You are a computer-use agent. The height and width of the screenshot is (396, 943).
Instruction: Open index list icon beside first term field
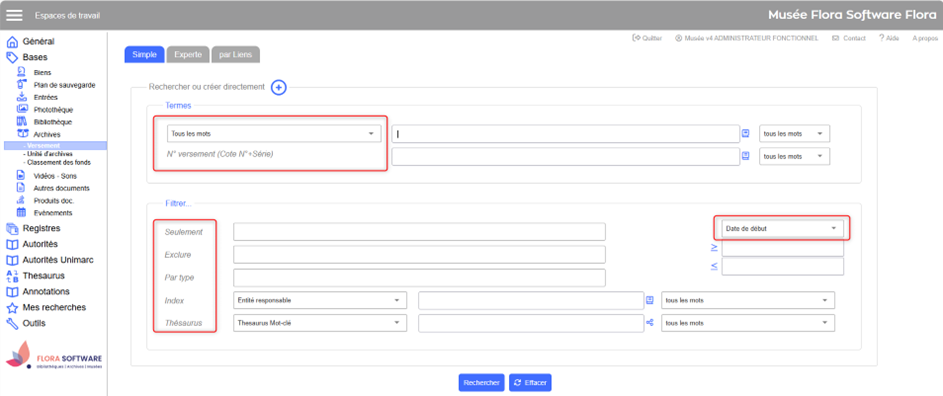[x=746, y=134]
